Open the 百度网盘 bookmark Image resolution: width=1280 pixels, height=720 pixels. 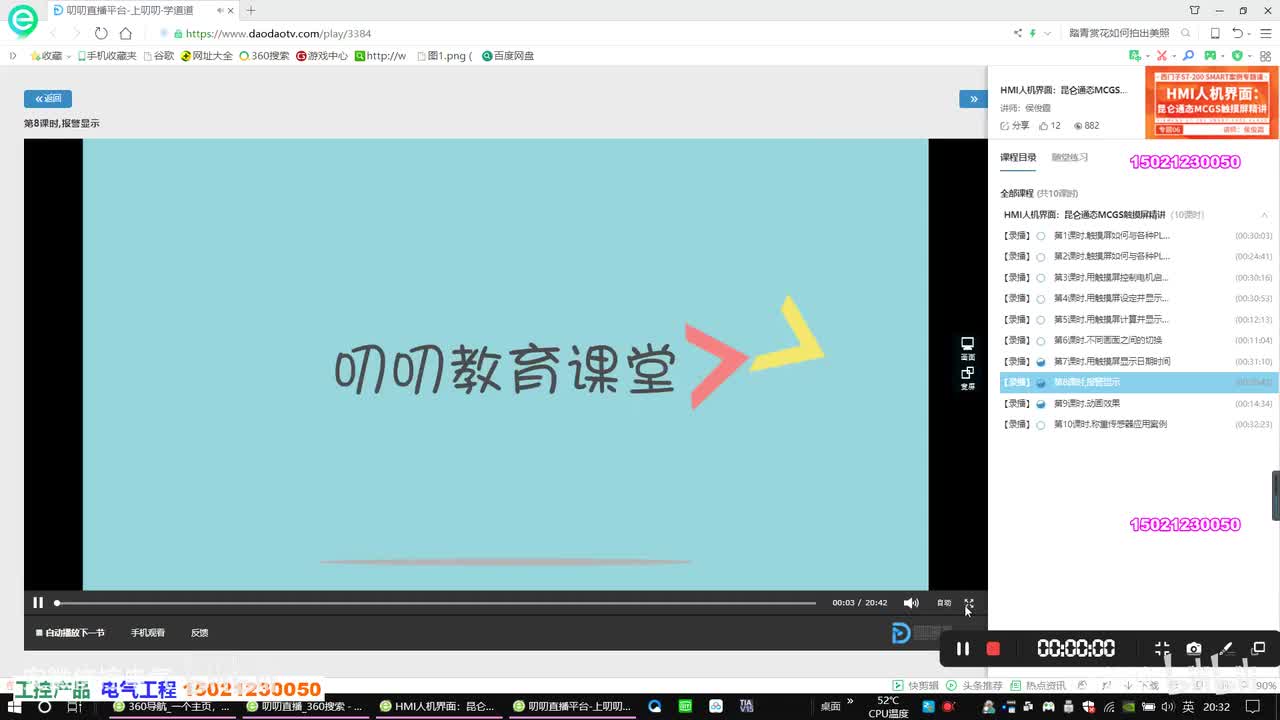[508, 56]
